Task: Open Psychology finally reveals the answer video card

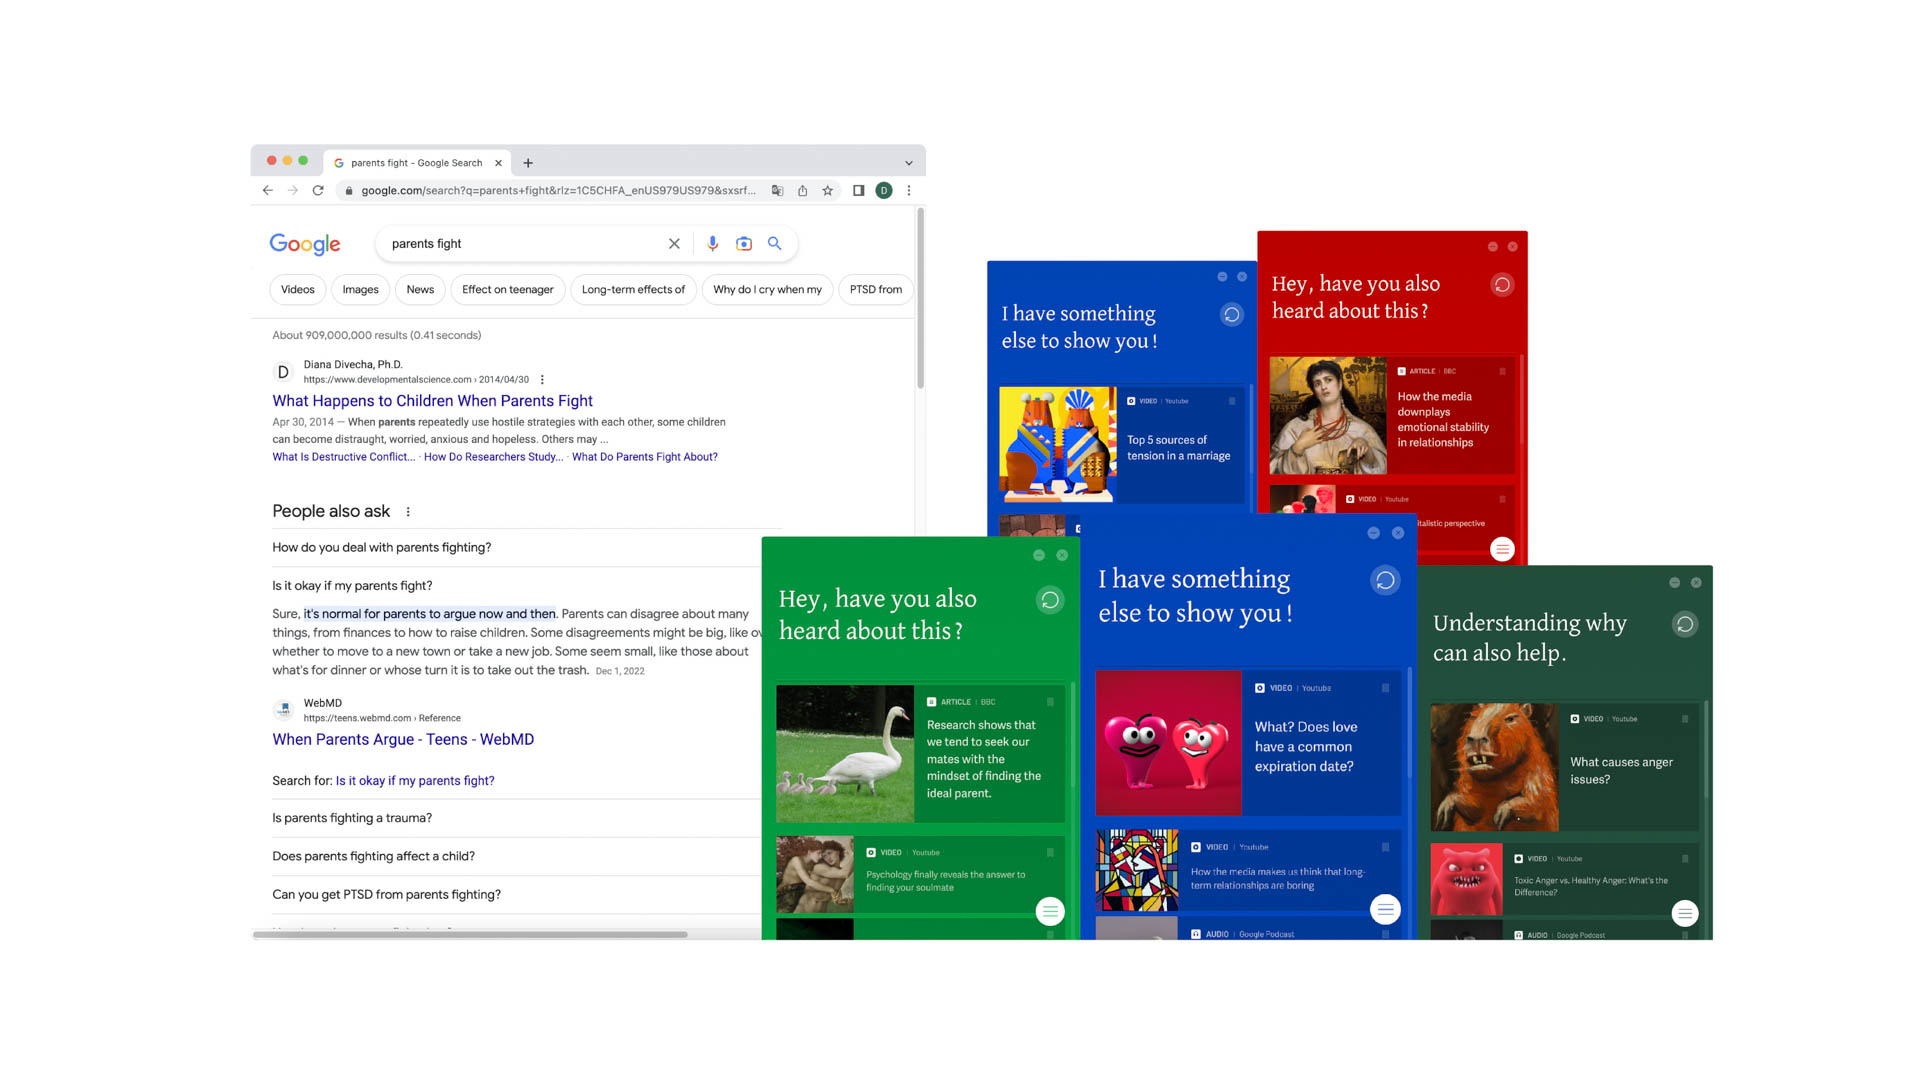Action: coord(920,874)
